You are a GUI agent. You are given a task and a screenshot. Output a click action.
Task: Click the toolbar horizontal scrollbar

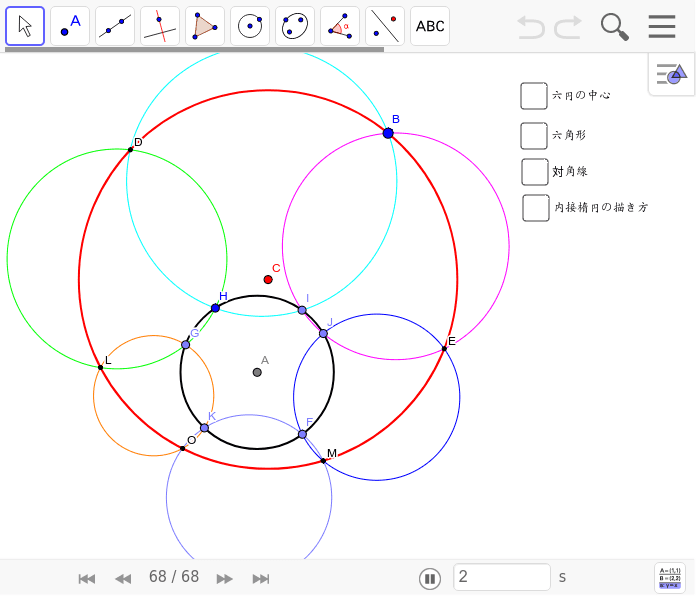(x=194, y=50)
